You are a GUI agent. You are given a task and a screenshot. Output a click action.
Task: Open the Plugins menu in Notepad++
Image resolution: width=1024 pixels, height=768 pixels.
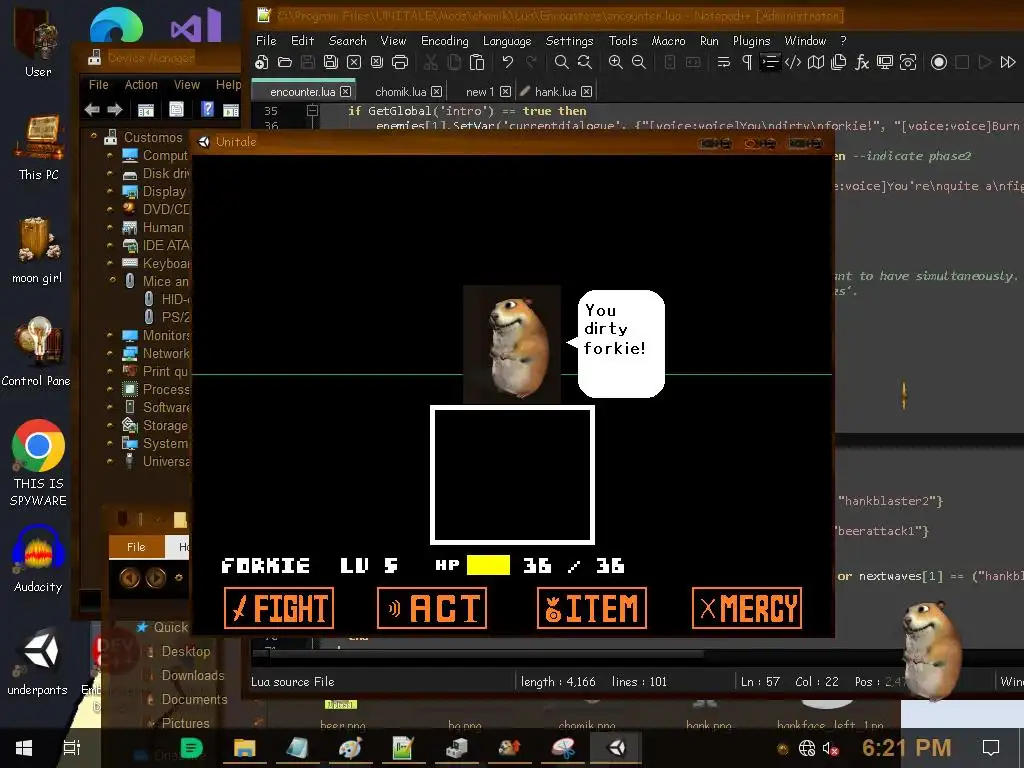click(x=751, y=40)
